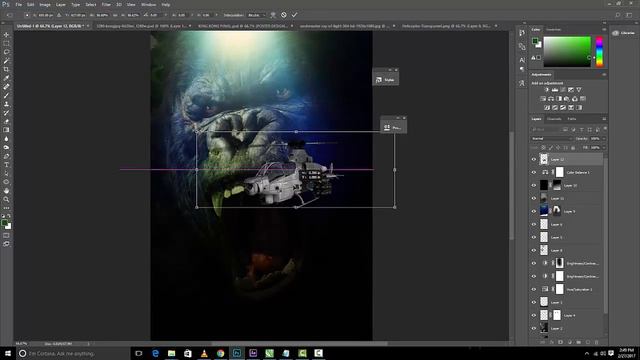Click the foreground color swatch in toolbar

tap(4, 223)
